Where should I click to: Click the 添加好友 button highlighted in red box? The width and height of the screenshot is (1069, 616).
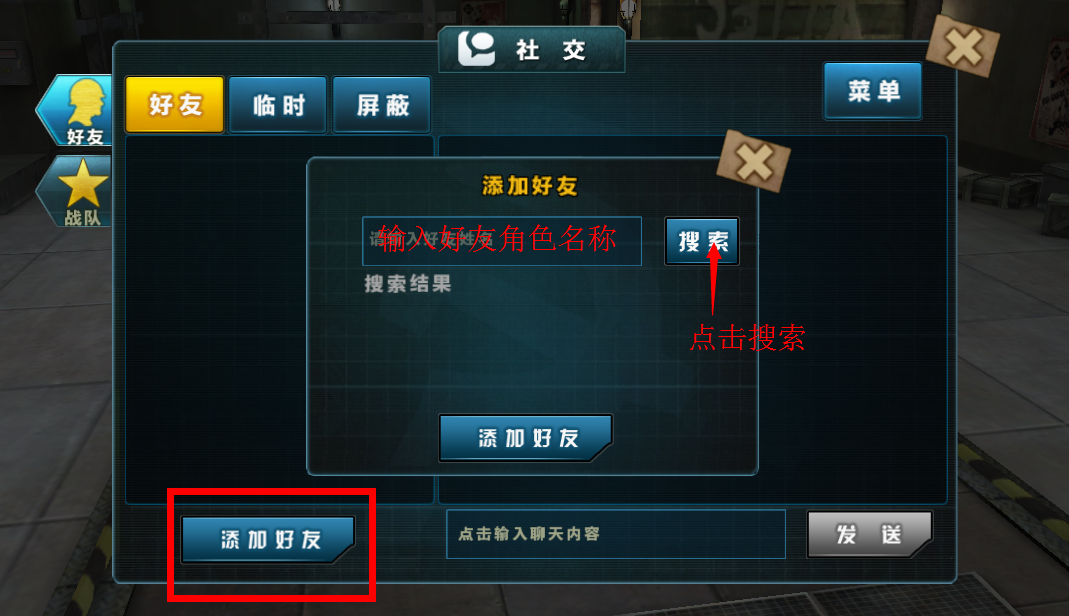pyautogui.click(x=268, y=539)
